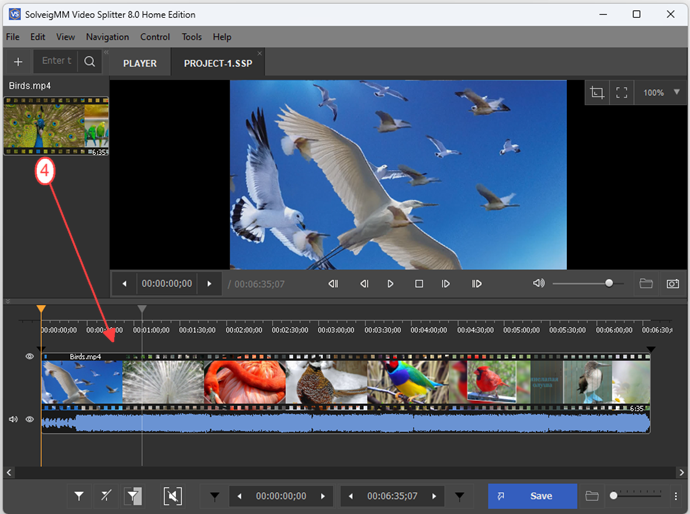The height and width of the screenshot is (514, 690).
Task: Open the output folder icon beside volume
Action: click(646, 283)
